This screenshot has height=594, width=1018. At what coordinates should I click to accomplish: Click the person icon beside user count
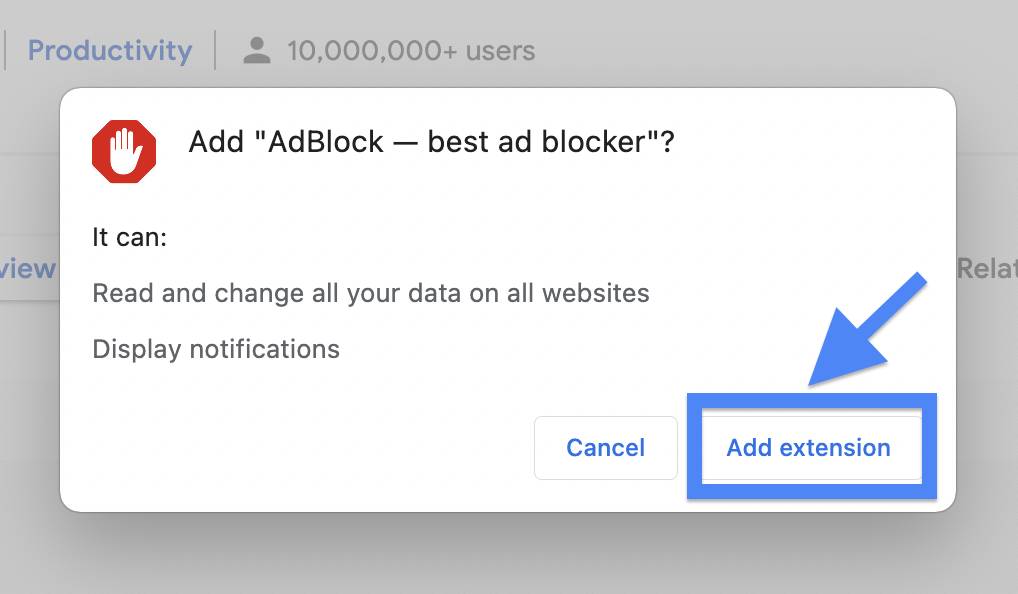(256, 51)
